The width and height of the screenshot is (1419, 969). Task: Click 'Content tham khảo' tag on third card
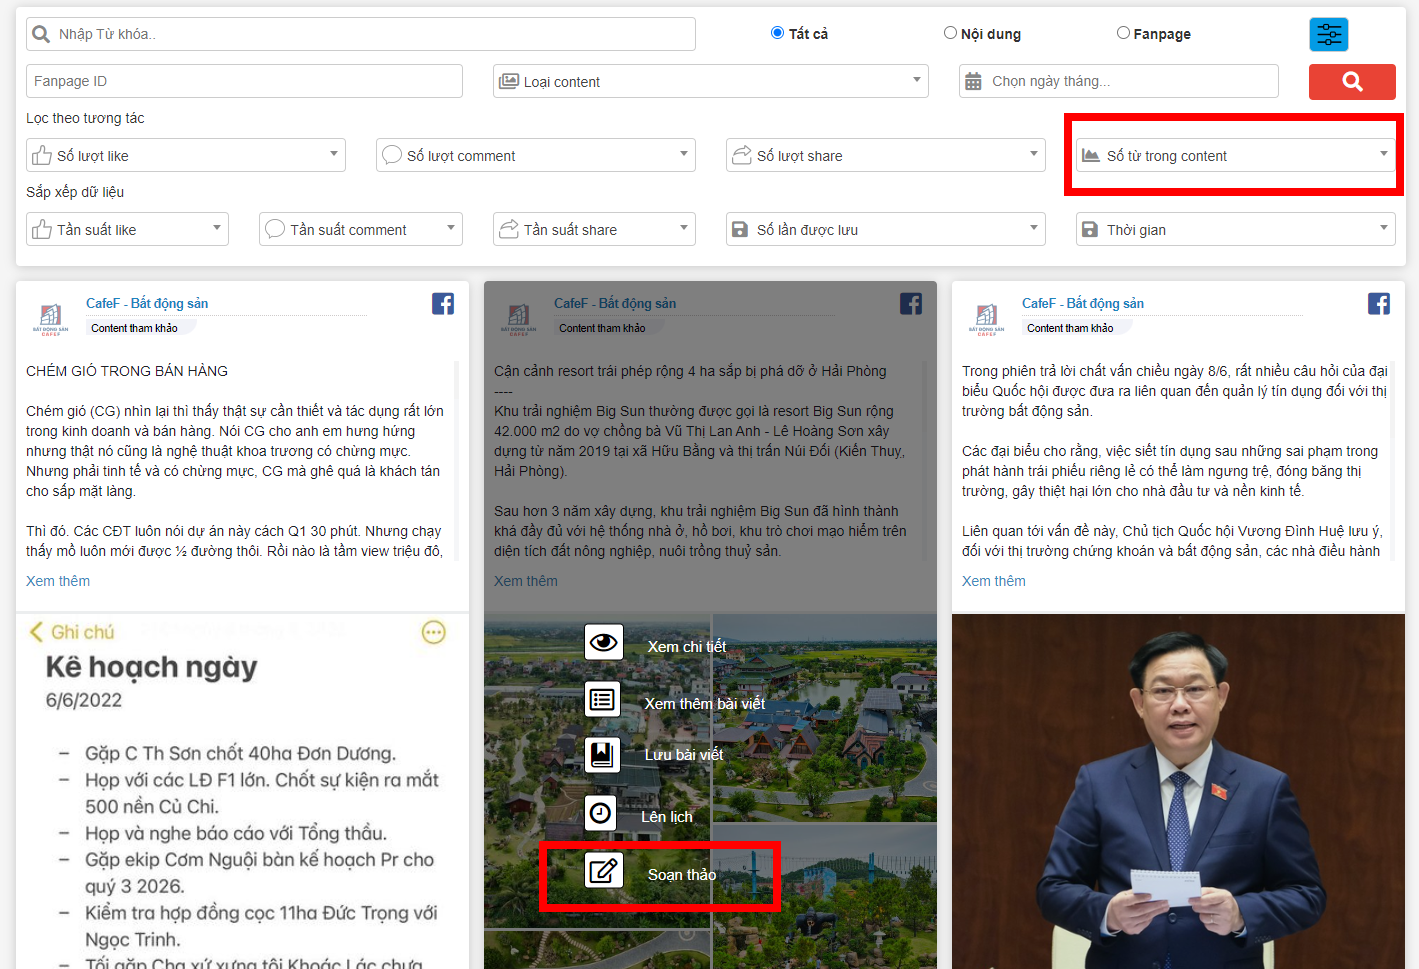click(x=1070, y=328)
